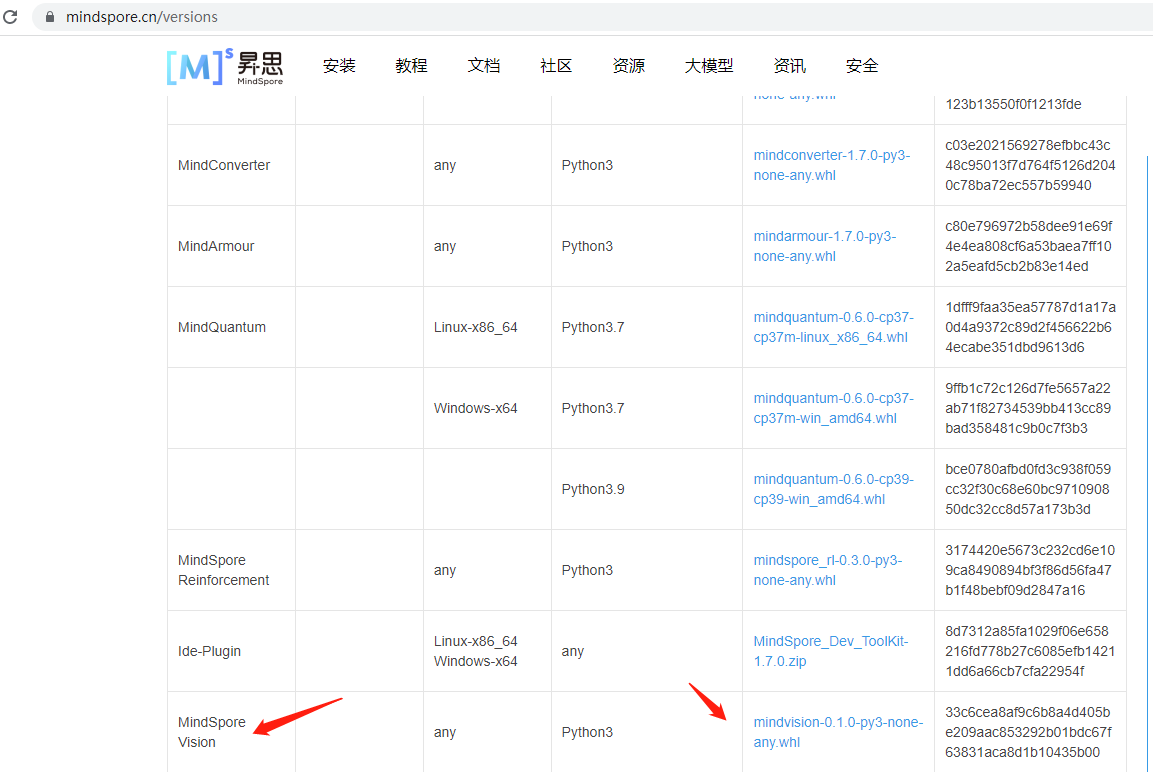The image size is (1153, 772).
Task: Download mindspore_rl-0.3.0-py3-none-any.whl
Action: 827,570
